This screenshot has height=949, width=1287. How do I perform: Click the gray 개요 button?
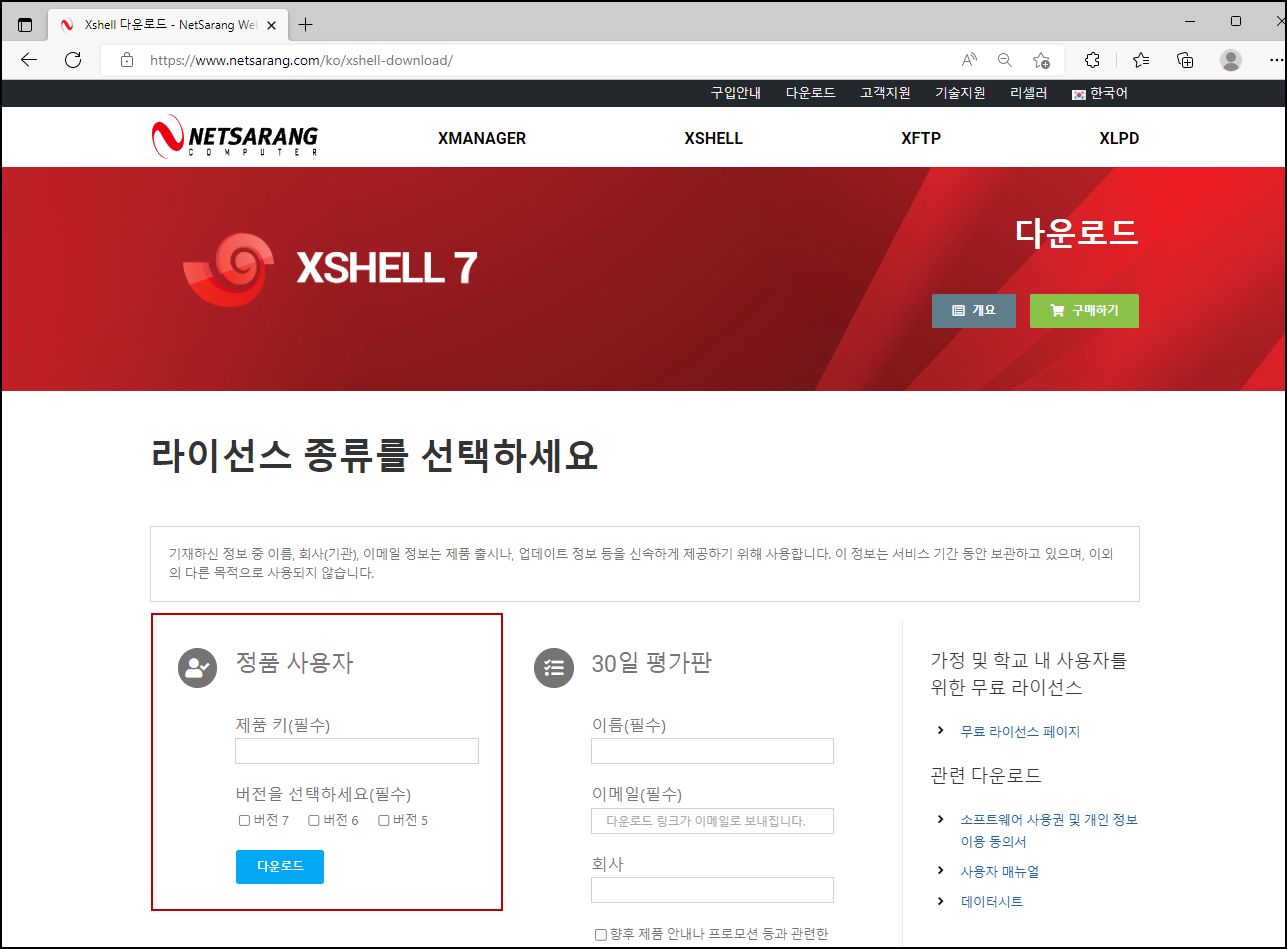974,311
